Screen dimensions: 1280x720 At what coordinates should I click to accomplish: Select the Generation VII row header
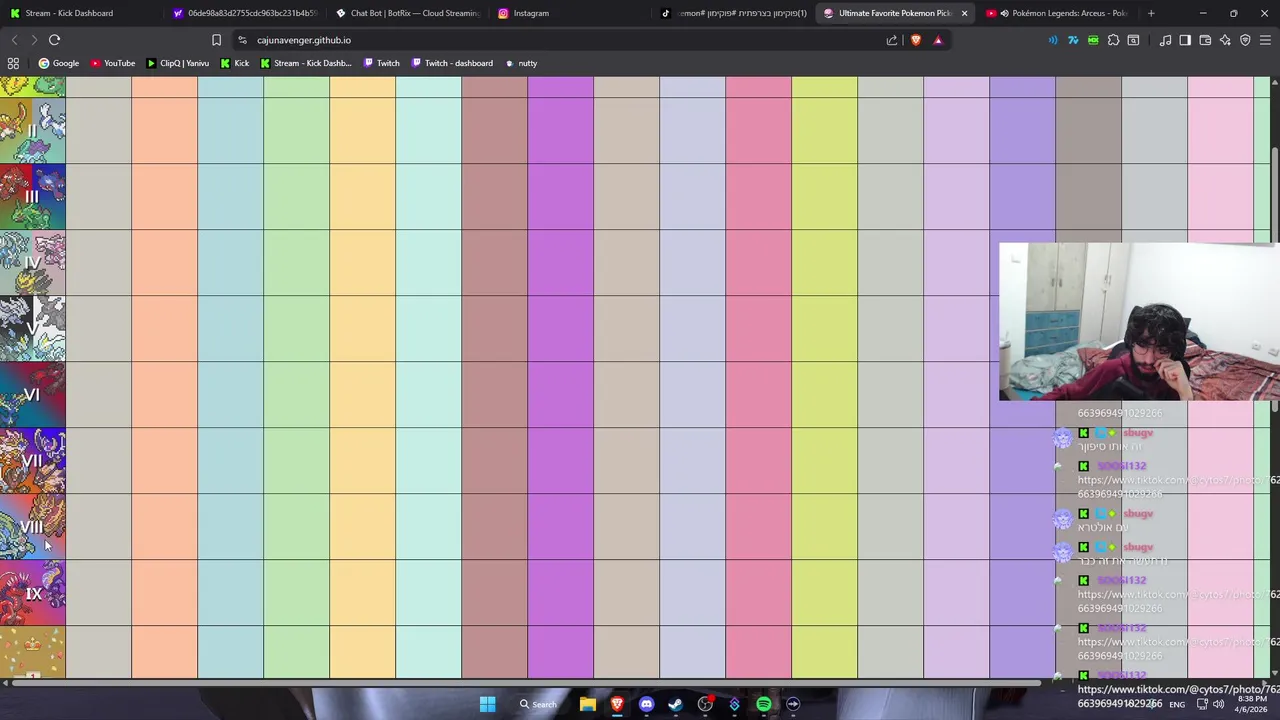point(33,461)
